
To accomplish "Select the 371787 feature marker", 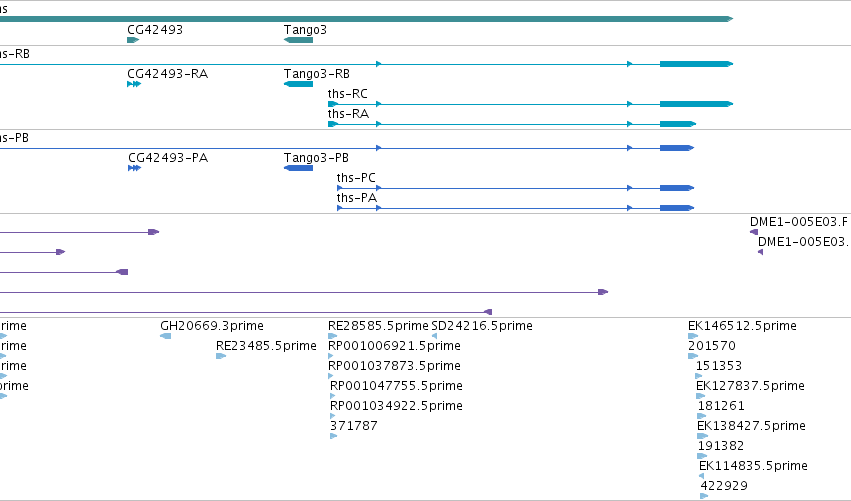I will pos(334,436).
